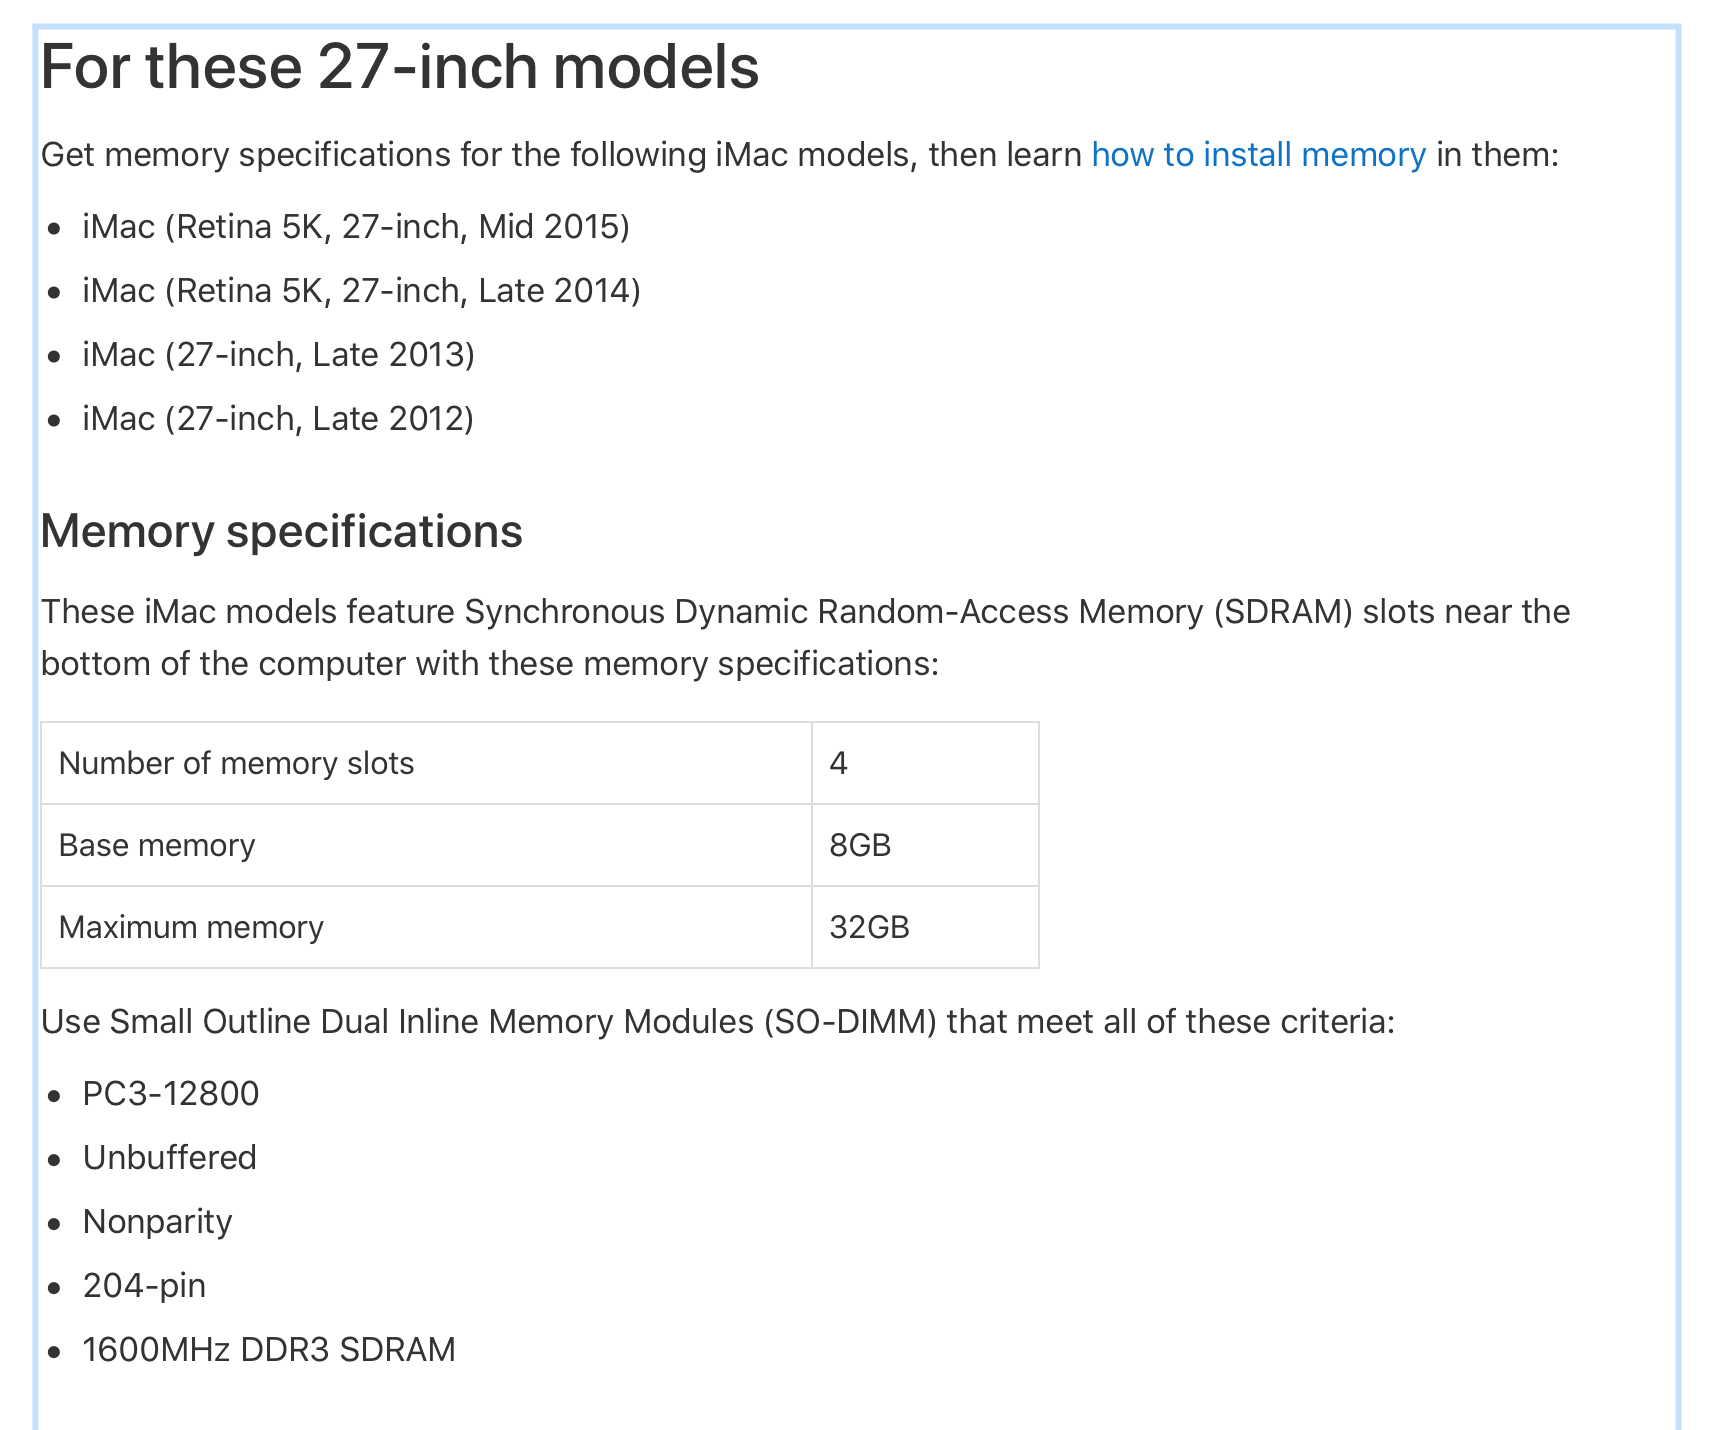Click the "8GB" table value

pos(860,845)
